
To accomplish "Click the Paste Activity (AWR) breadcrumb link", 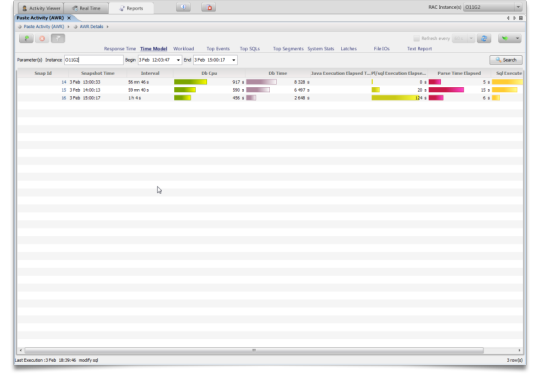I will click(x=44, y=27).
